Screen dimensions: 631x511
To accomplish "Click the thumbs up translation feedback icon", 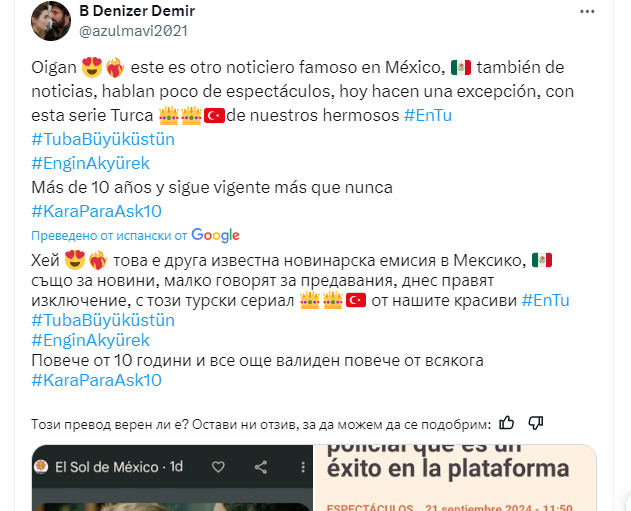I will [507, 423].
